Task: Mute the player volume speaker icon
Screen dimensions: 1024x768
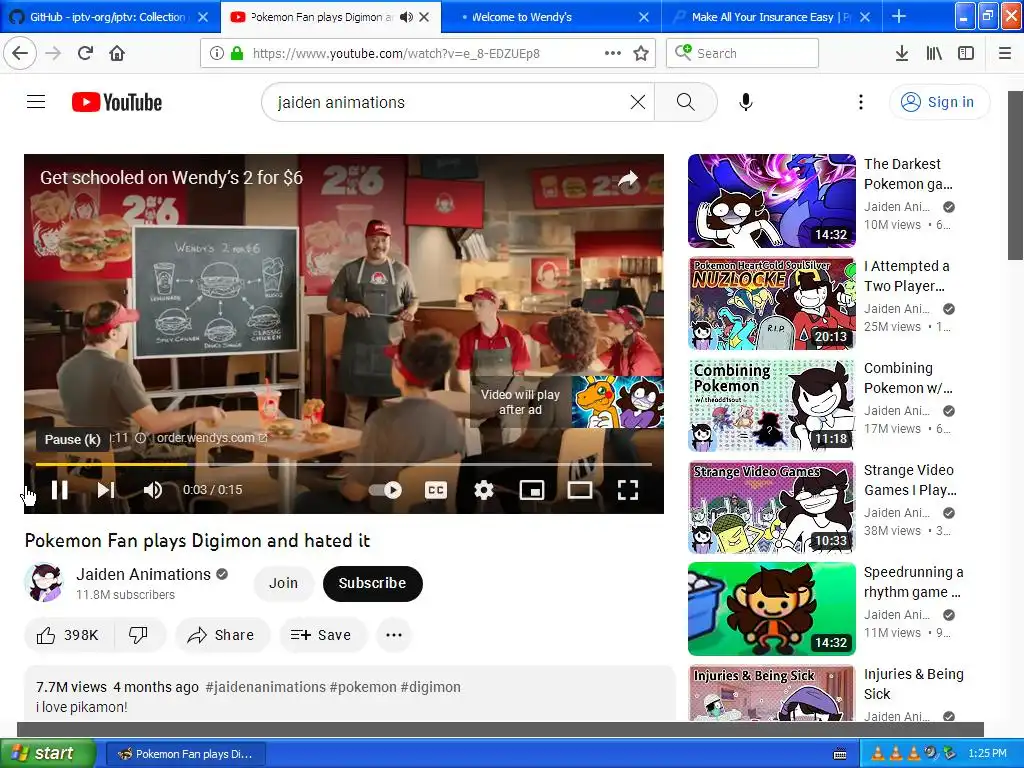Action: click(x=153, y=490)
